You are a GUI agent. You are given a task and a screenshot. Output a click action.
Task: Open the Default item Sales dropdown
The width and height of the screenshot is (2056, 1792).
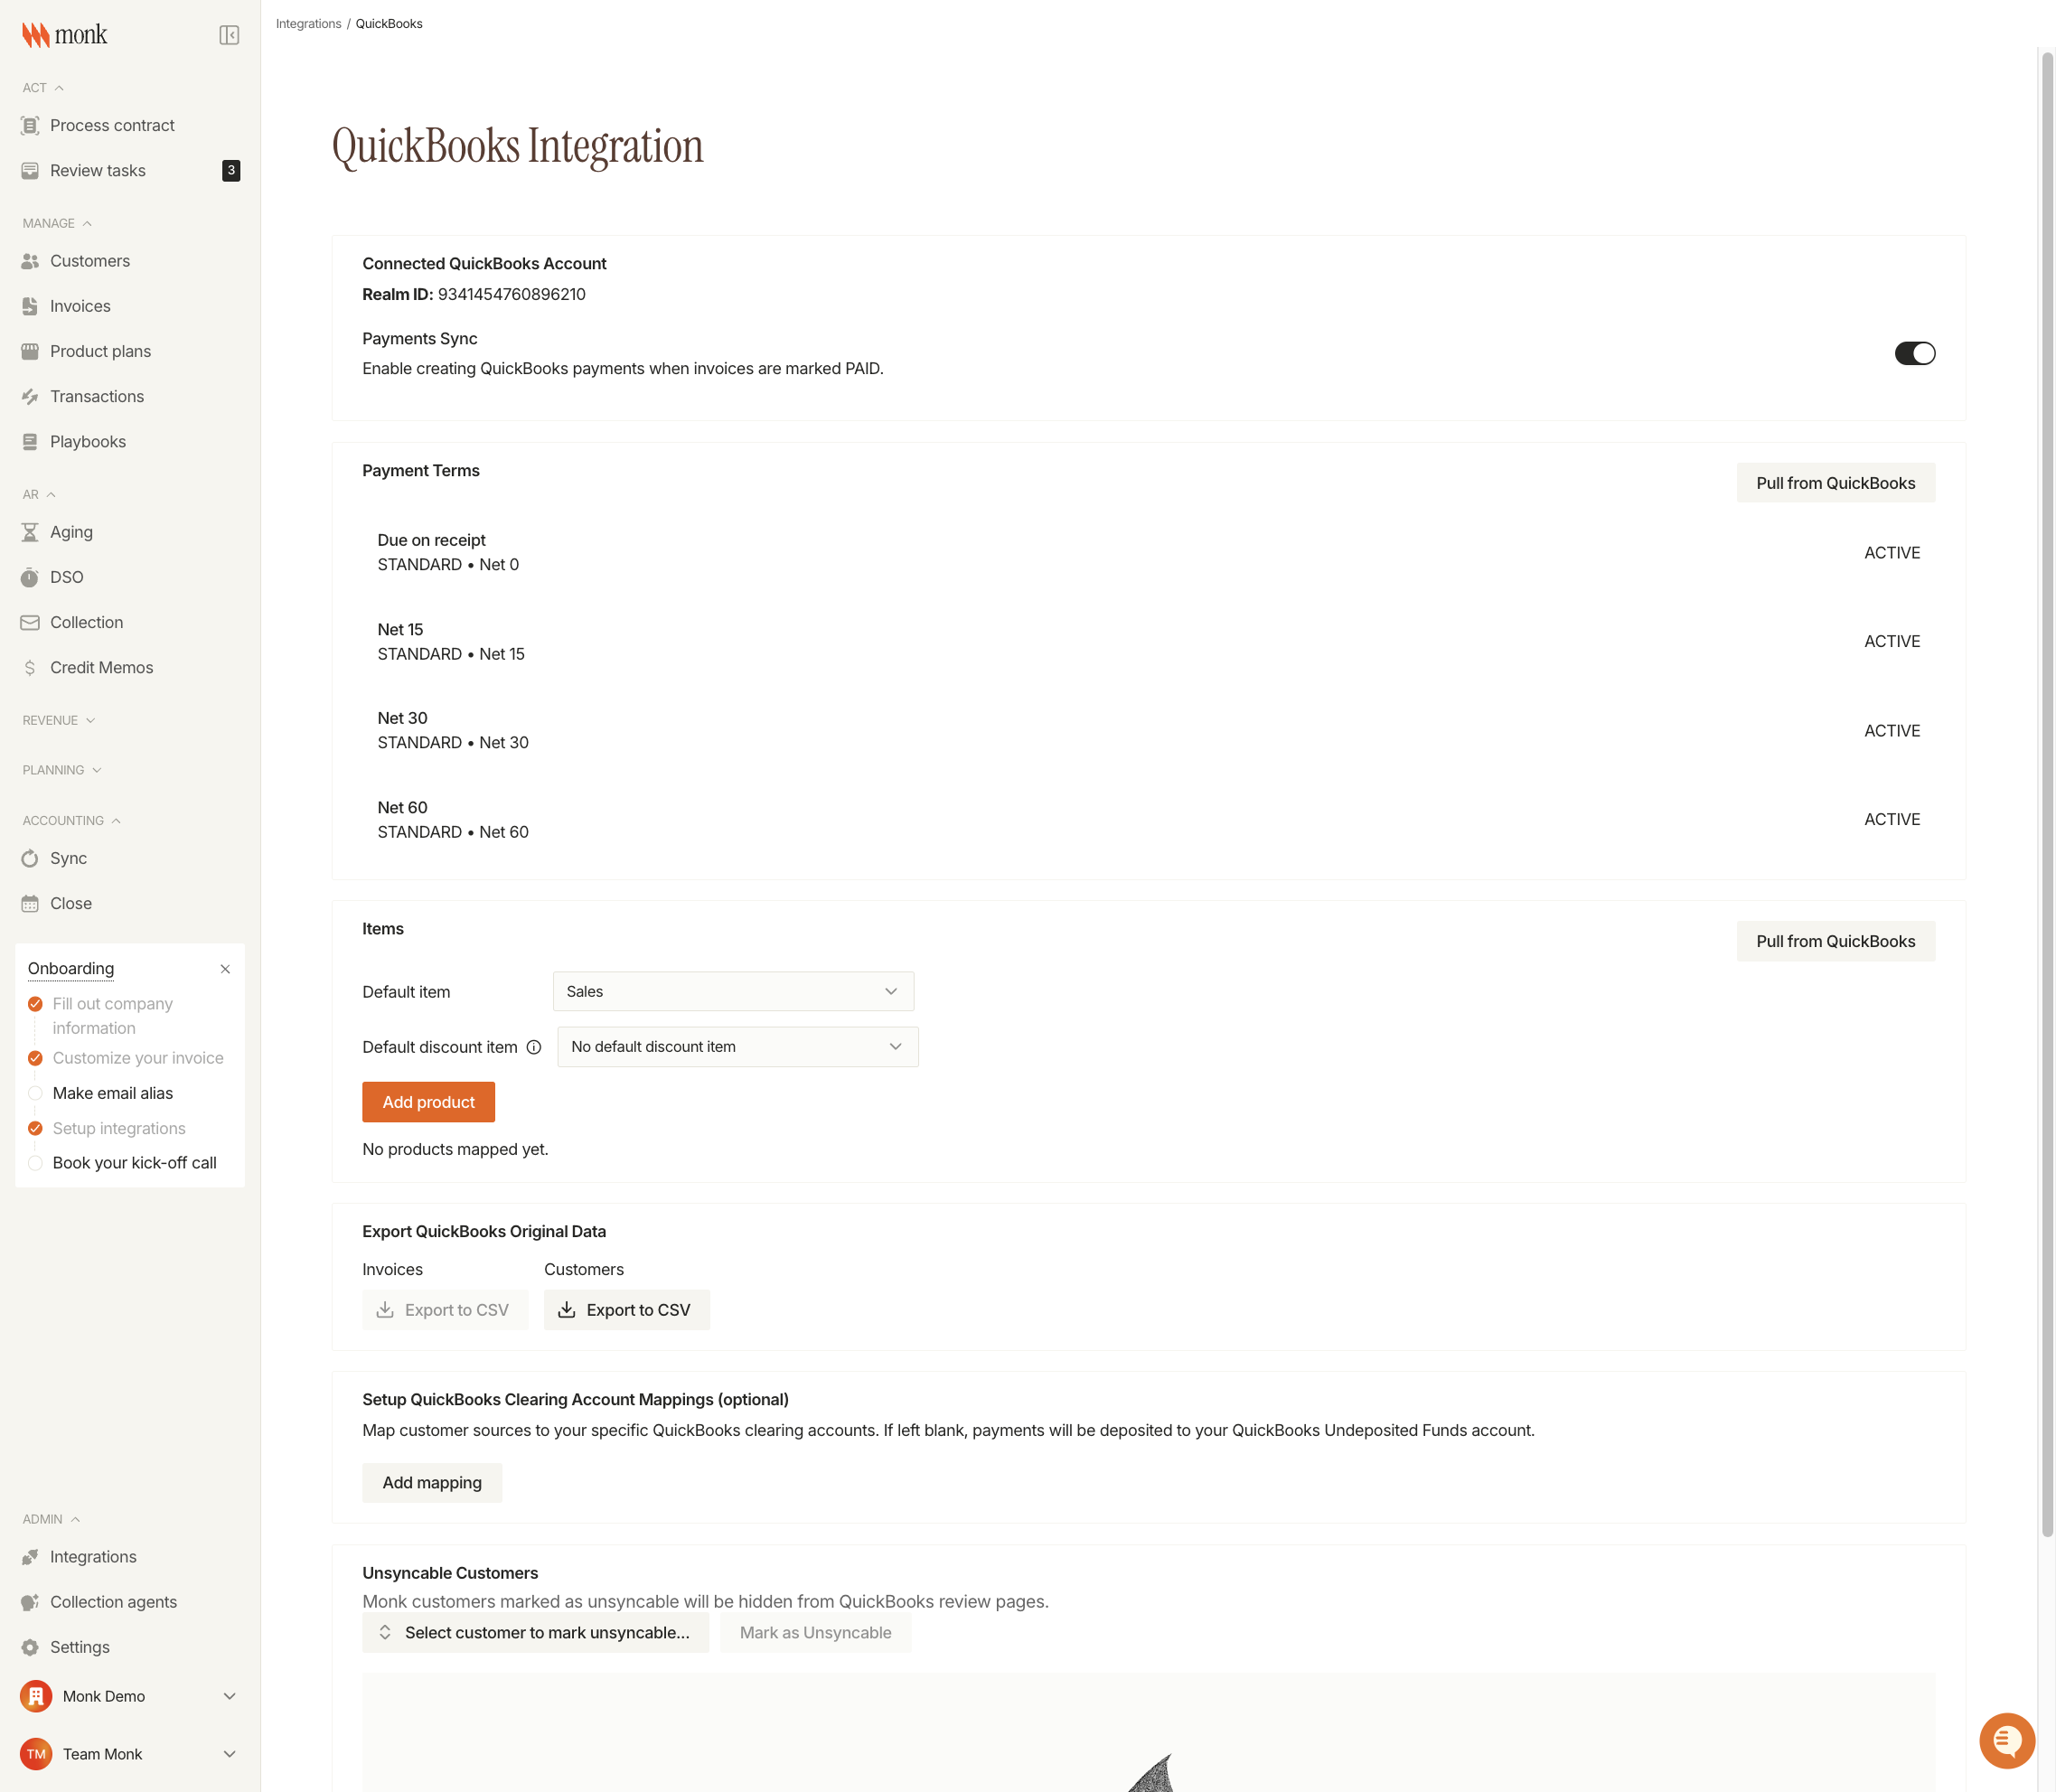click(733, 991)
